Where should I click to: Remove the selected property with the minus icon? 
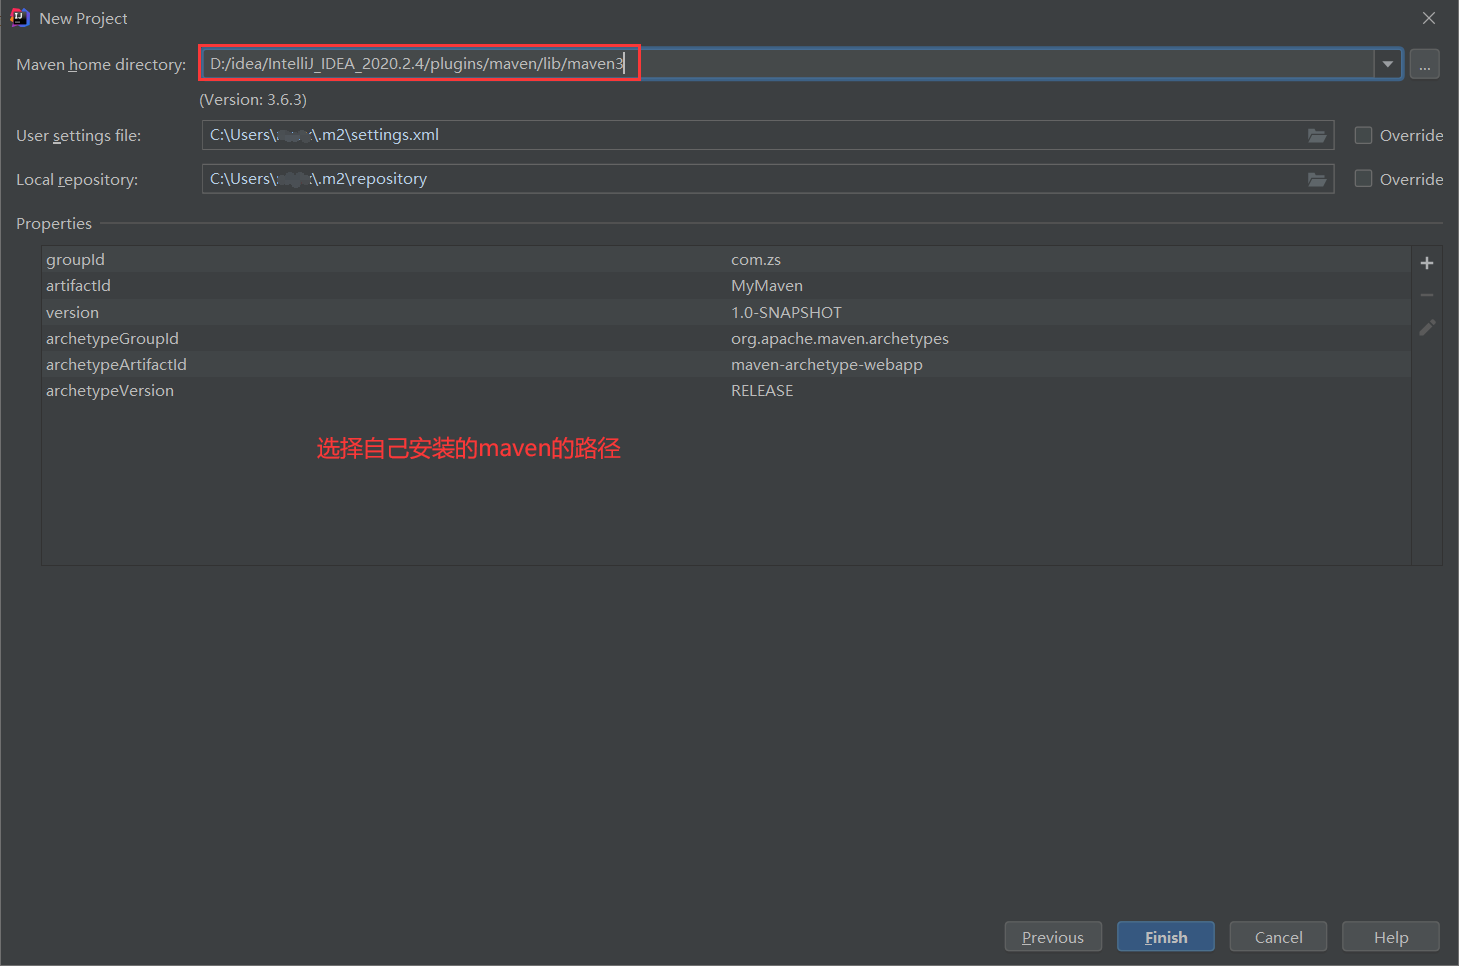(x=1427, y=295)
